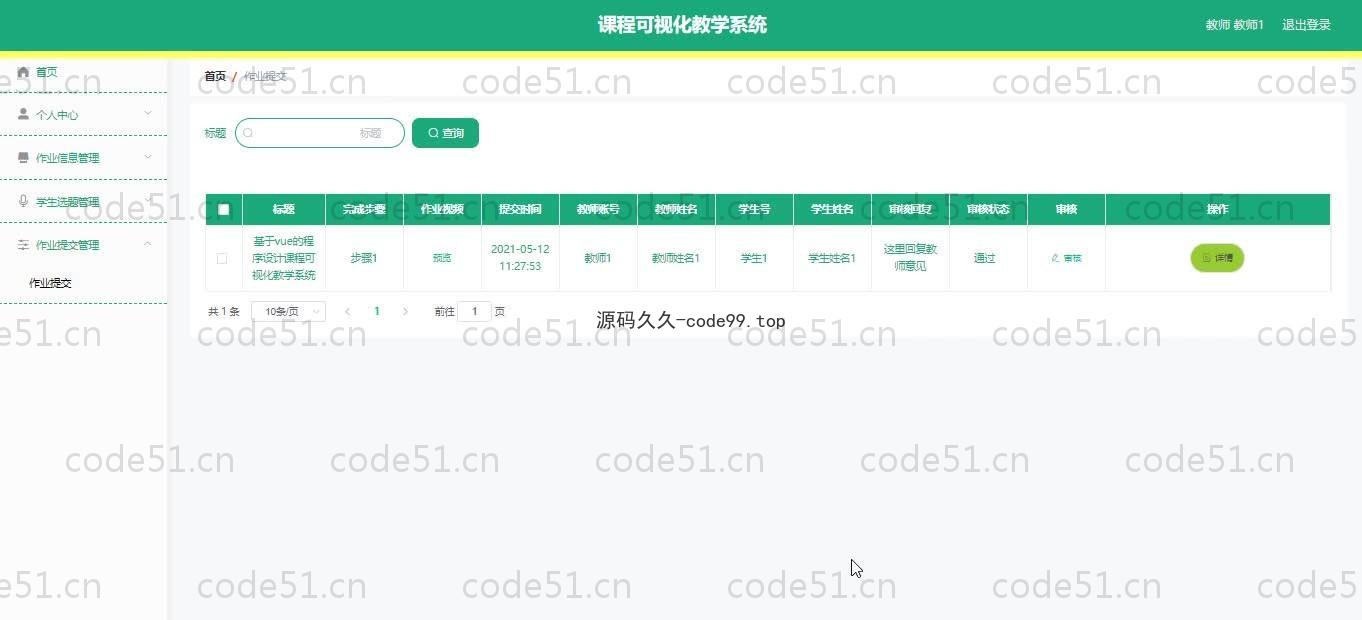Click the 完成步骤 column header

coord(364,209)
